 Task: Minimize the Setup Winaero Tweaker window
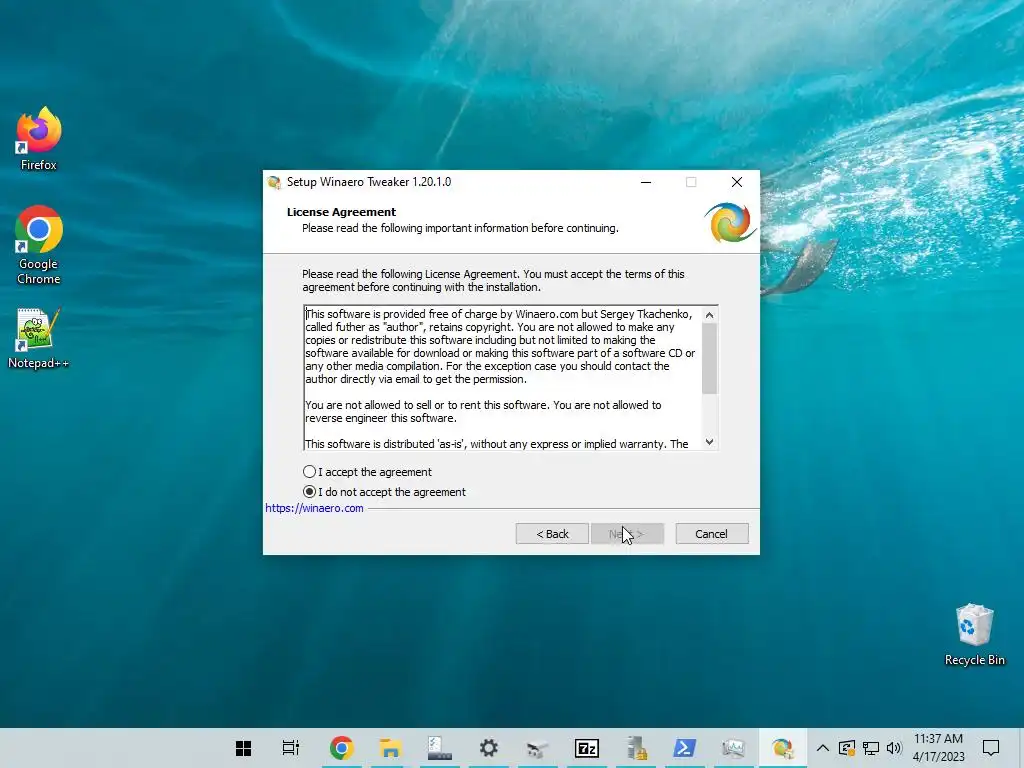coord(646,182)
